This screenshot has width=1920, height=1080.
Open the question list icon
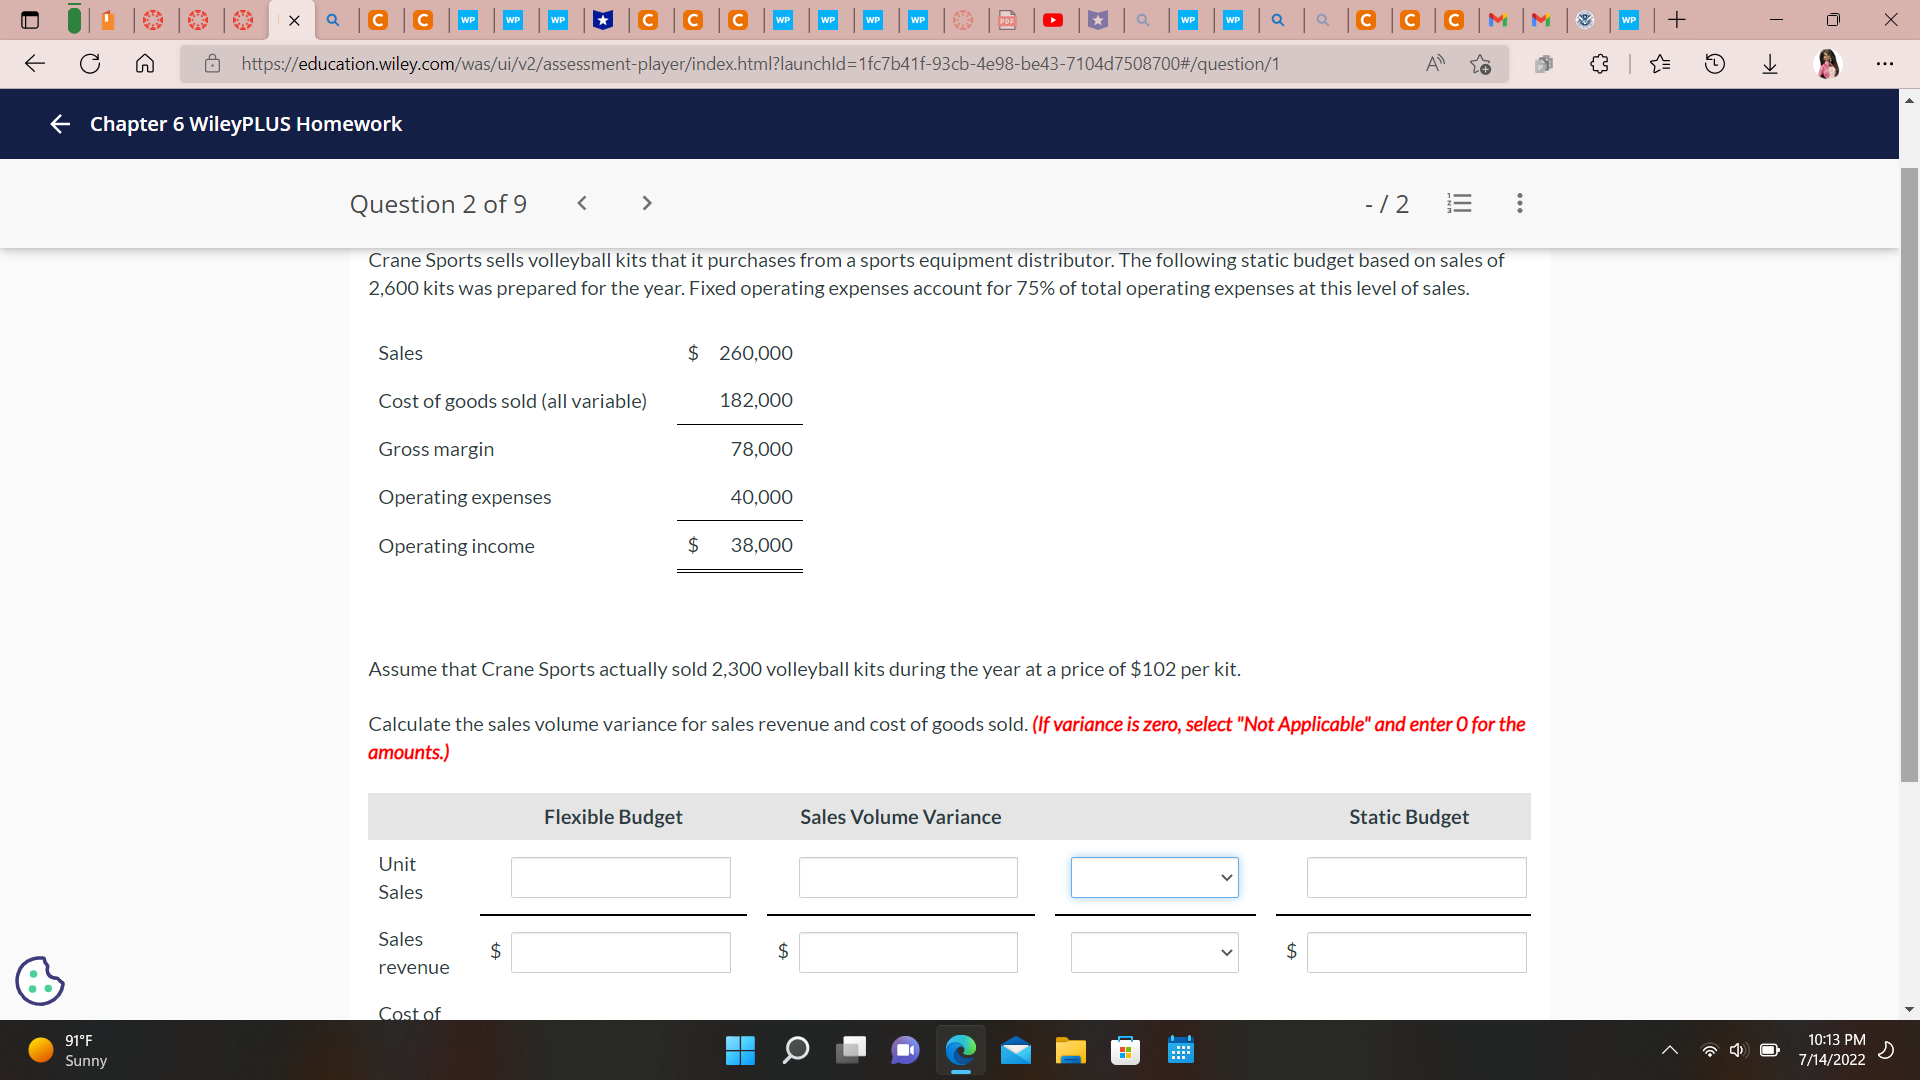coord(1459,203)
